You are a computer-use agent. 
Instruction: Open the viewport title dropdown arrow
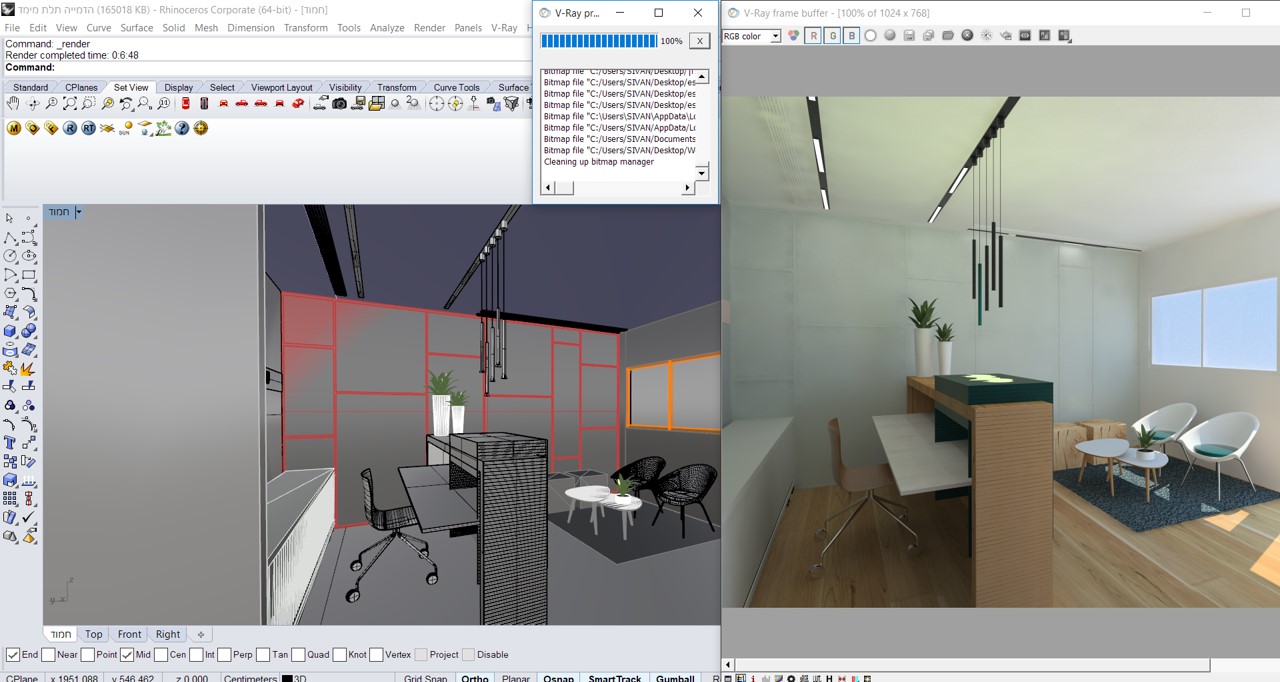(x=78, y=212)
